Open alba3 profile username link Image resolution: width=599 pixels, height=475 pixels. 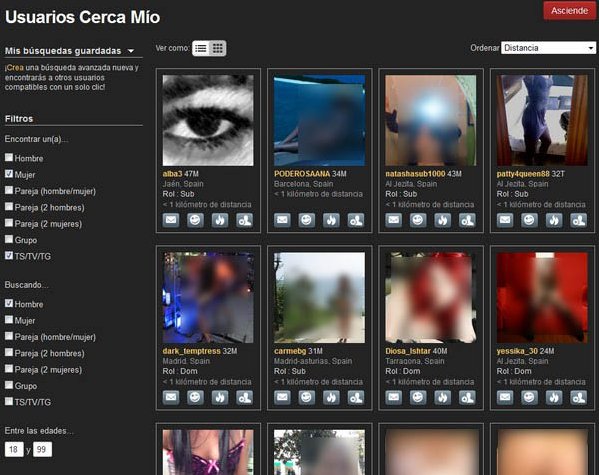click(x=172, y=174)
